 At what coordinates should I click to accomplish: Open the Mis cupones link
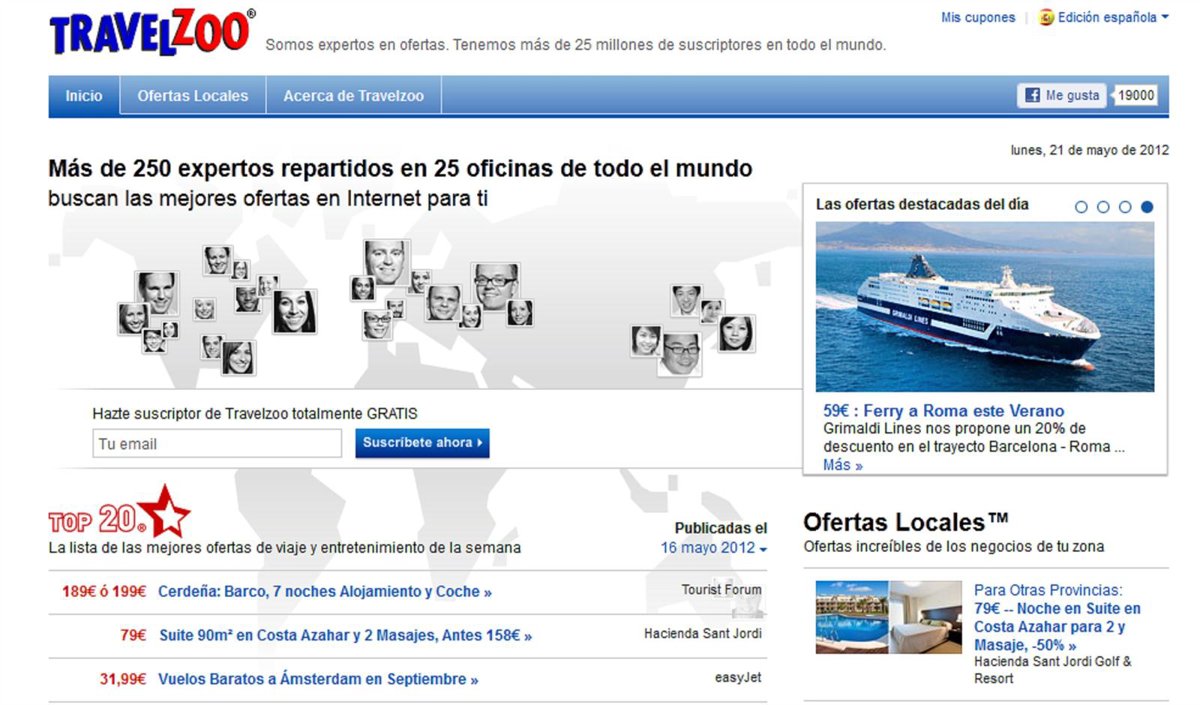[x=977, y=17]
